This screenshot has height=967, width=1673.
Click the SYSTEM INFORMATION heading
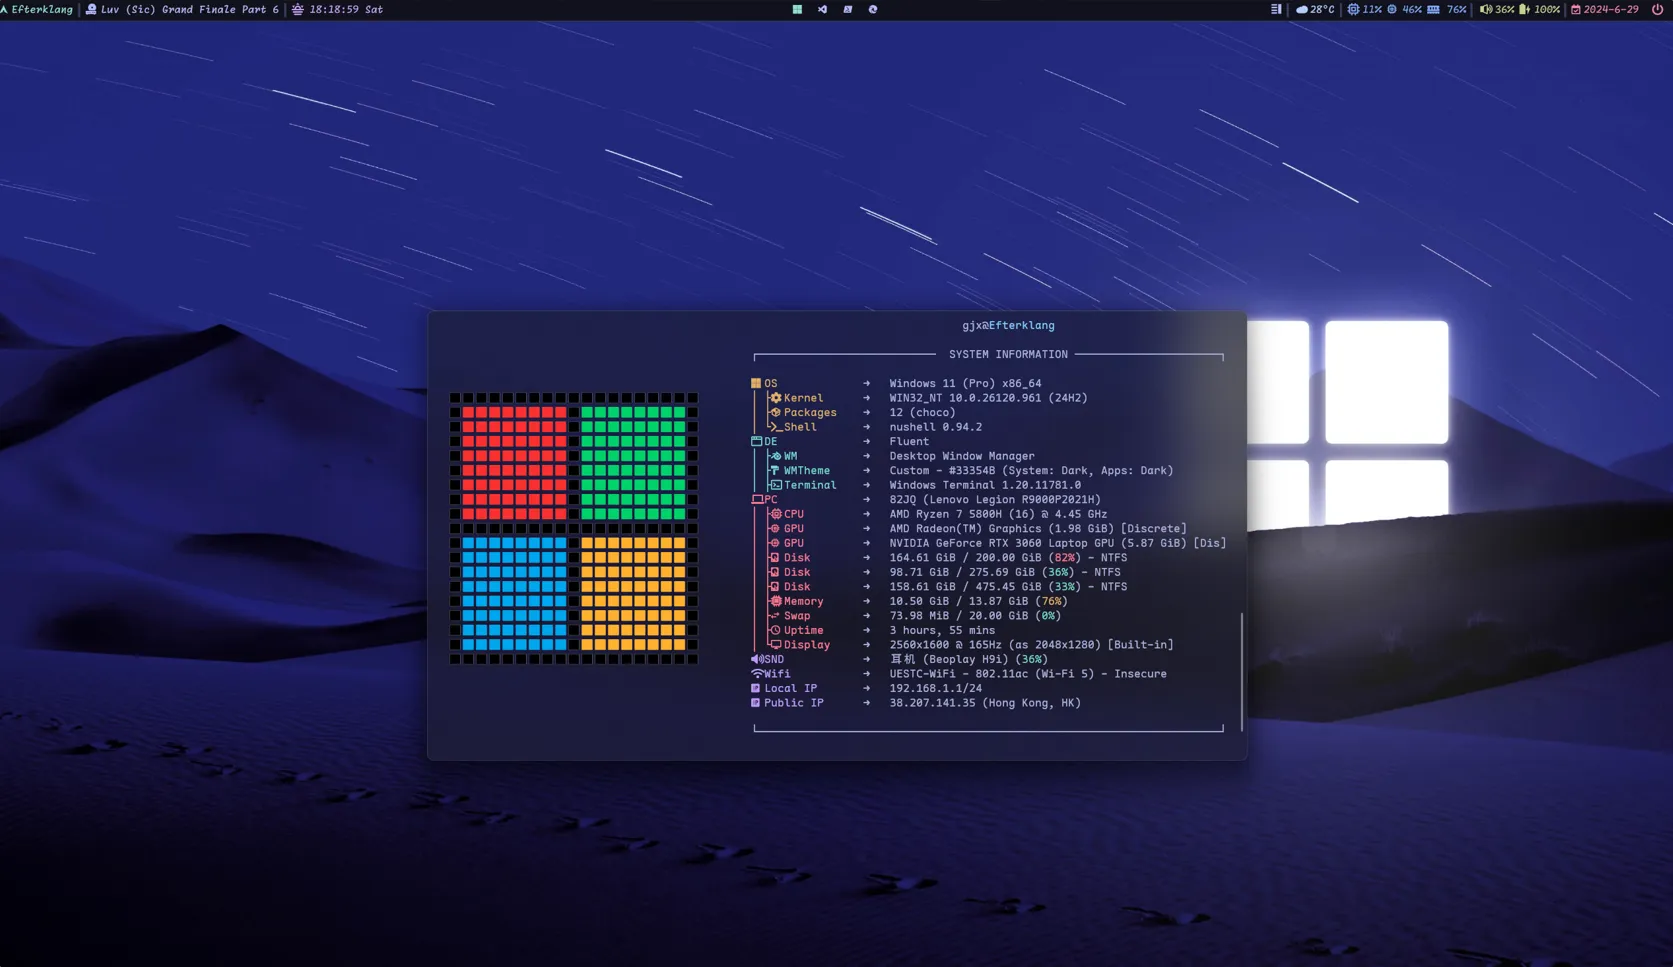(x=1008, y=354)
